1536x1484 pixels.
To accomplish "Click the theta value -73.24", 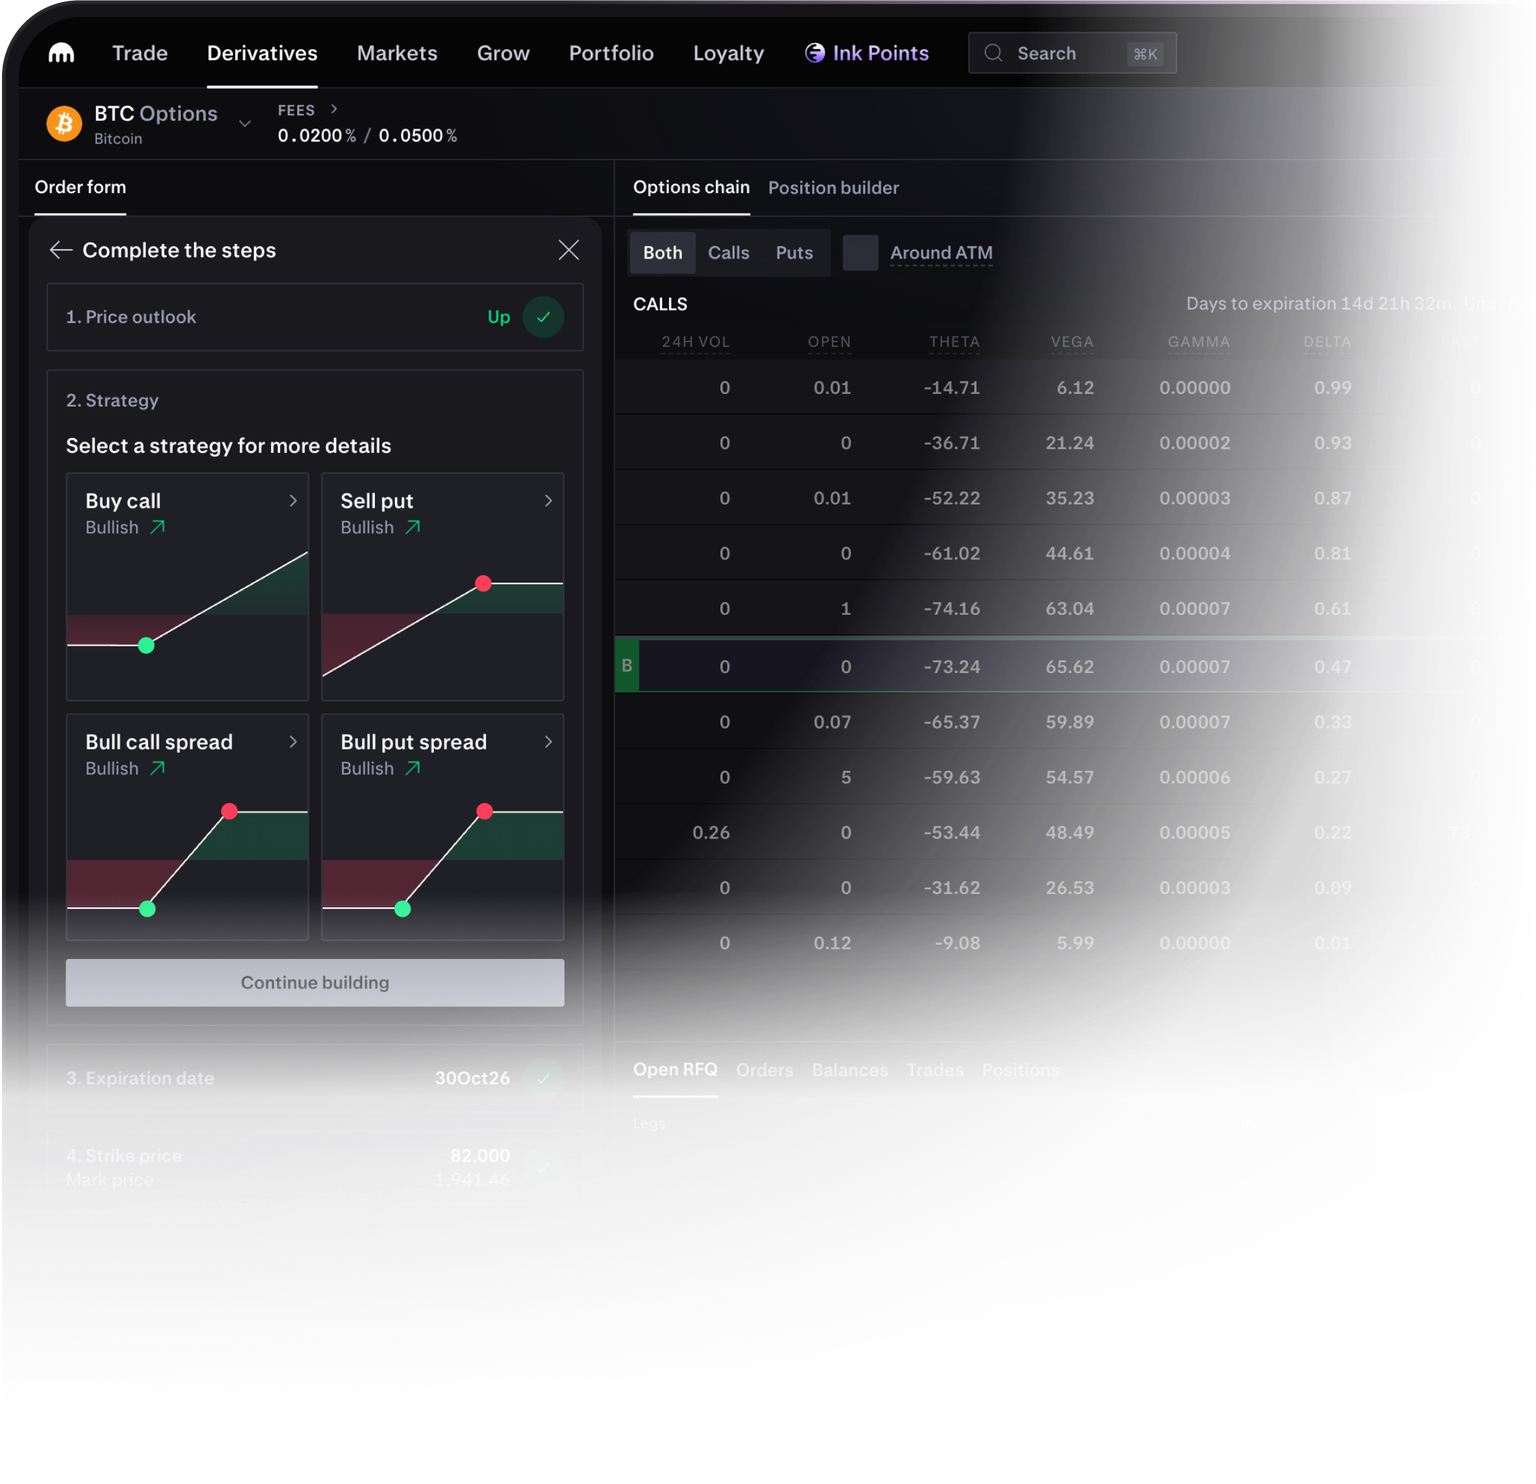I will pyautogui.click(x=952, y=667).
